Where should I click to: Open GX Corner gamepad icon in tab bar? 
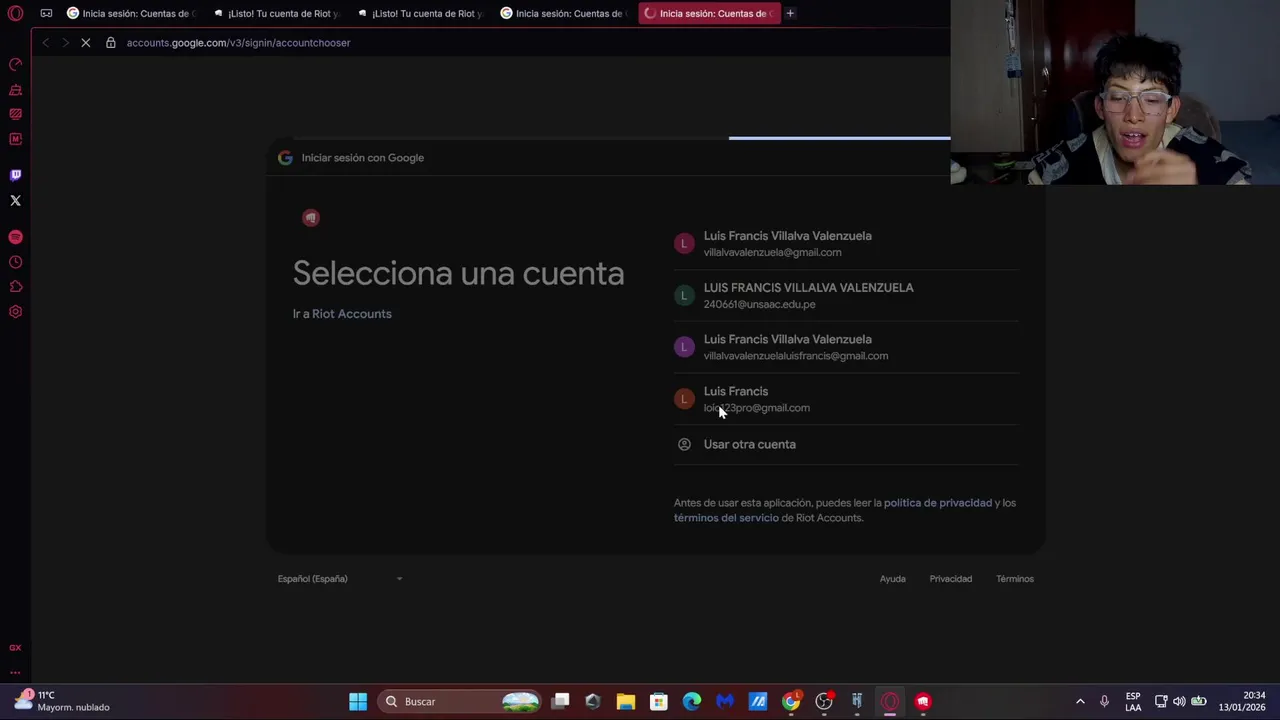(x=46, y=13)
